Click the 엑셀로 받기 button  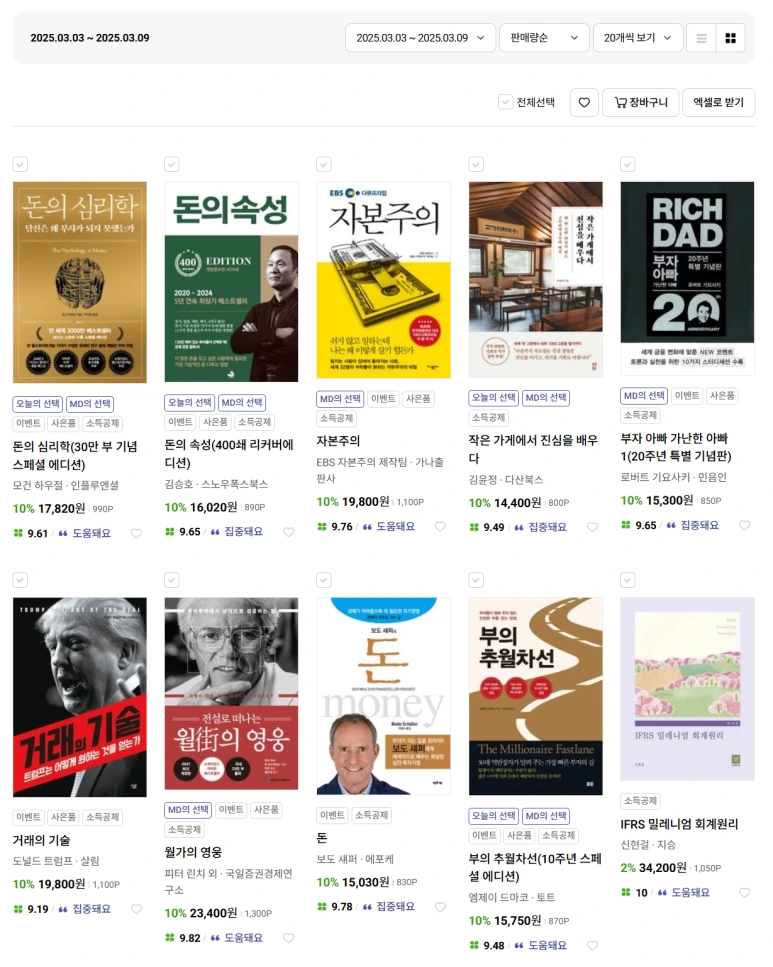(x=718, y=102)
